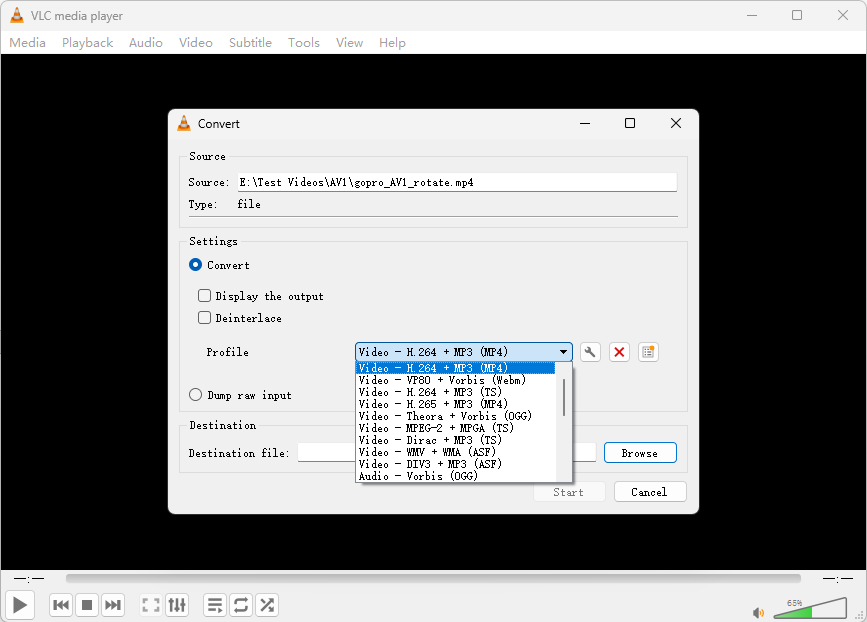The width and height of the screenshot is (867, 622).
Task: Click VLC cone icon in main title bar
Action: [x=17, y=15]
